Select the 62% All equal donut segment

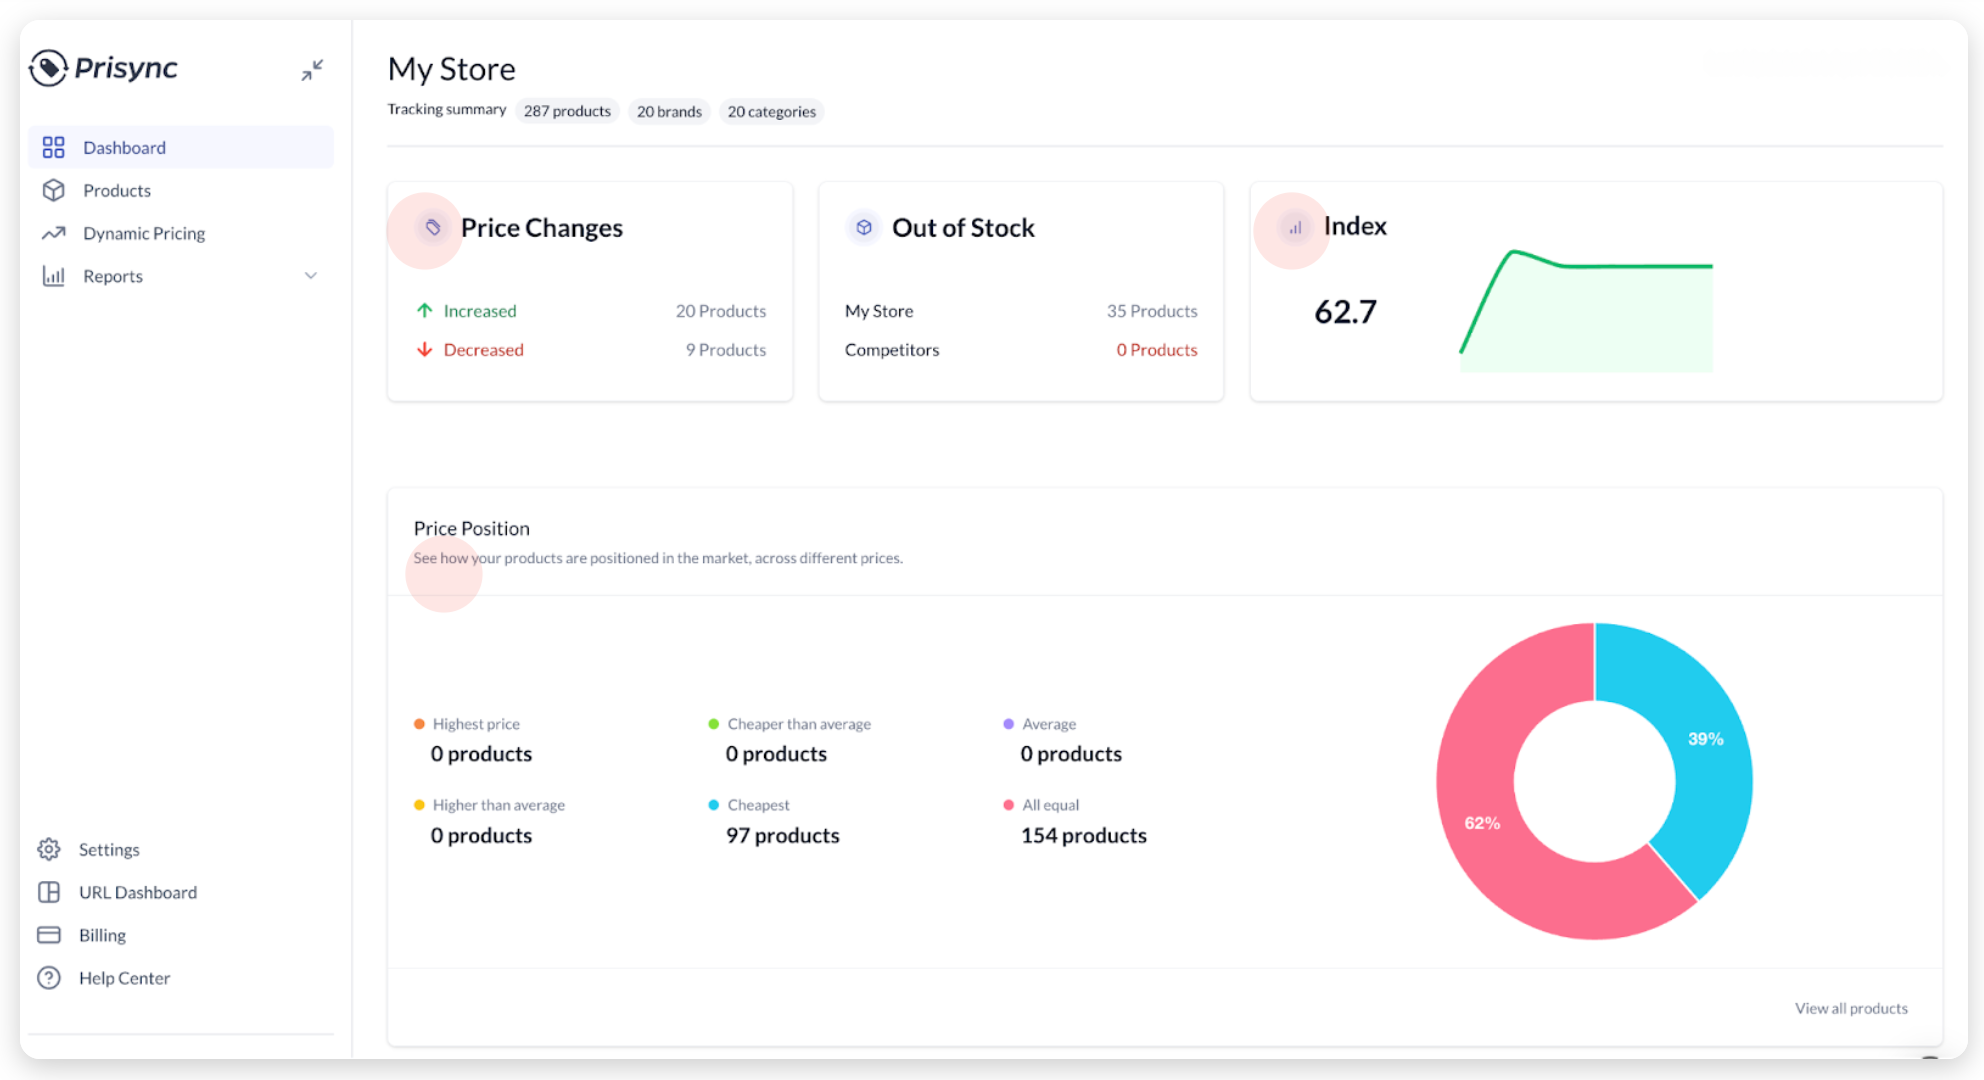click(1483, 822)
